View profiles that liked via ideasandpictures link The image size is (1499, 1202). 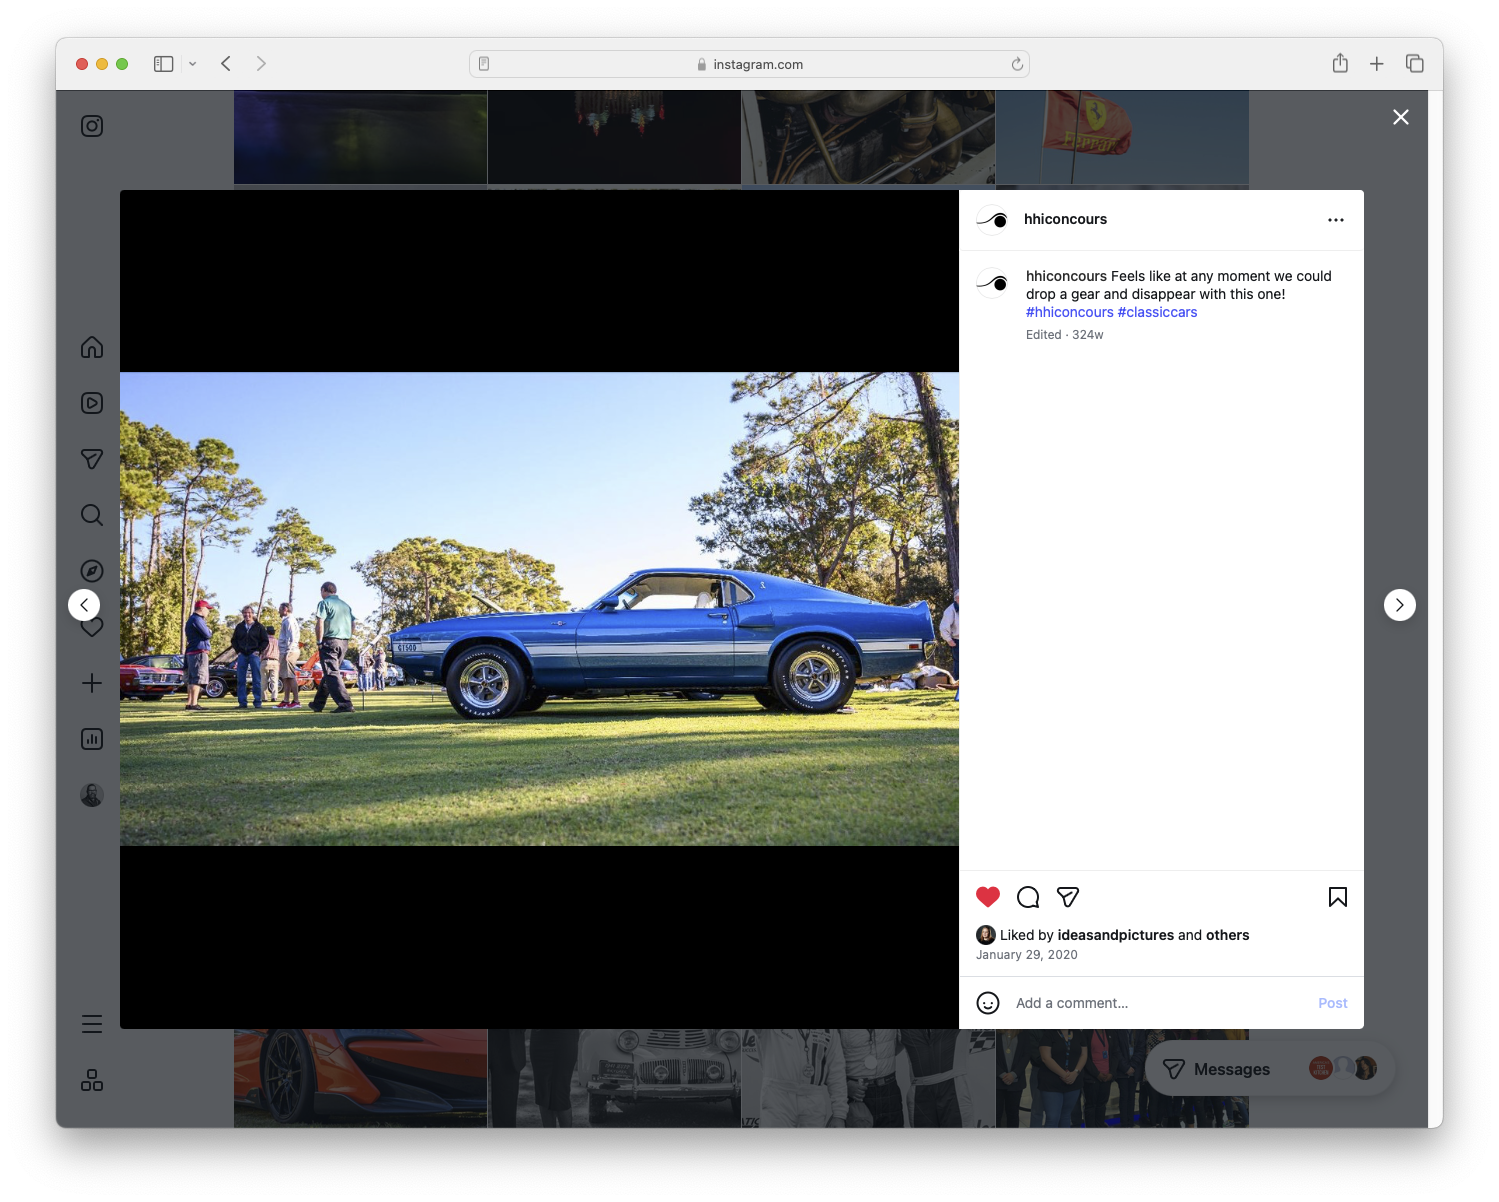tap(1117, 935)
